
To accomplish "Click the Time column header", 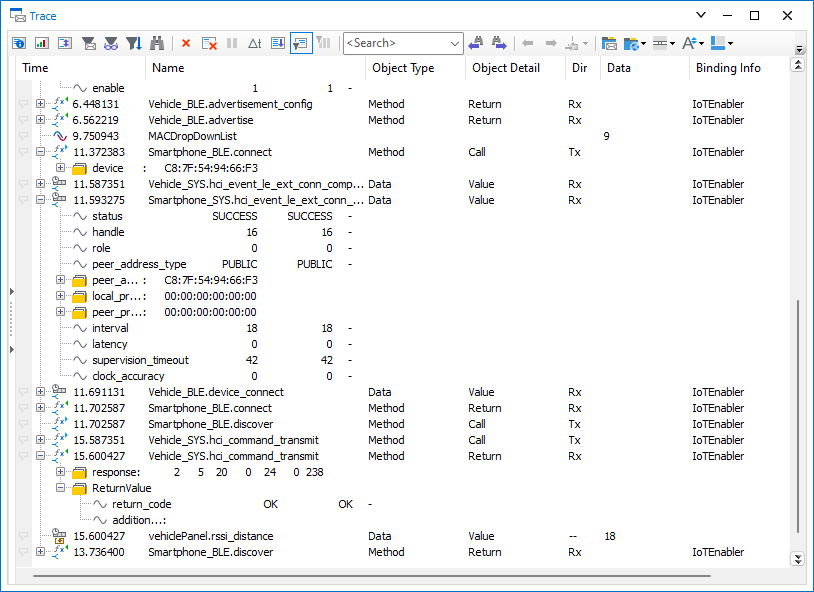I will point(80,68).
